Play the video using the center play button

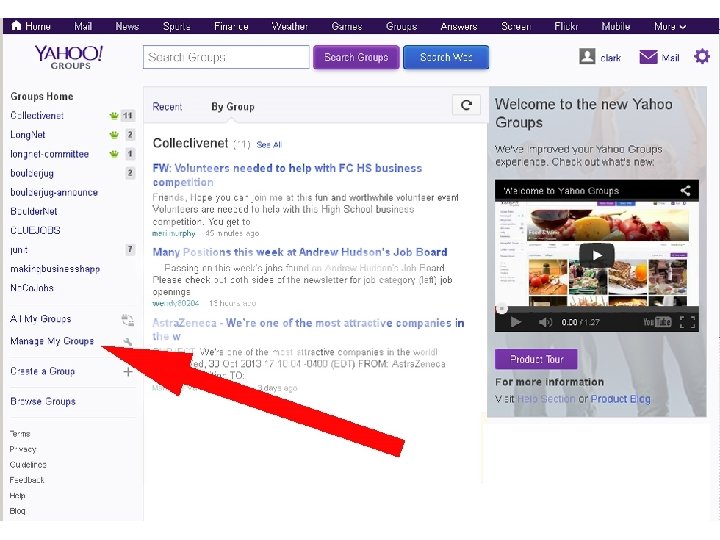596,255
